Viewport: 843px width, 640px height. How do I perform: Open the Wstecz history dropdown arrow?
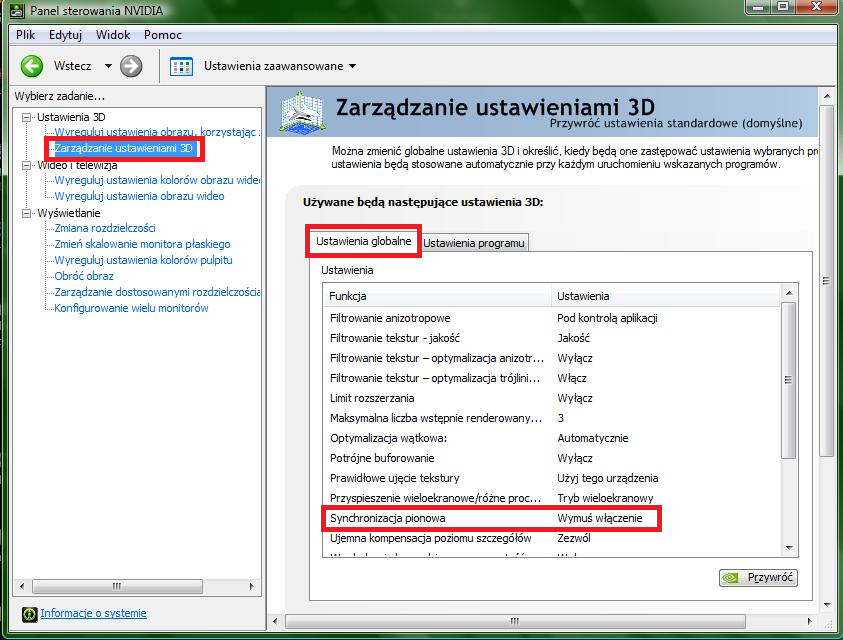pyautogui.click(x=108, y=66)
